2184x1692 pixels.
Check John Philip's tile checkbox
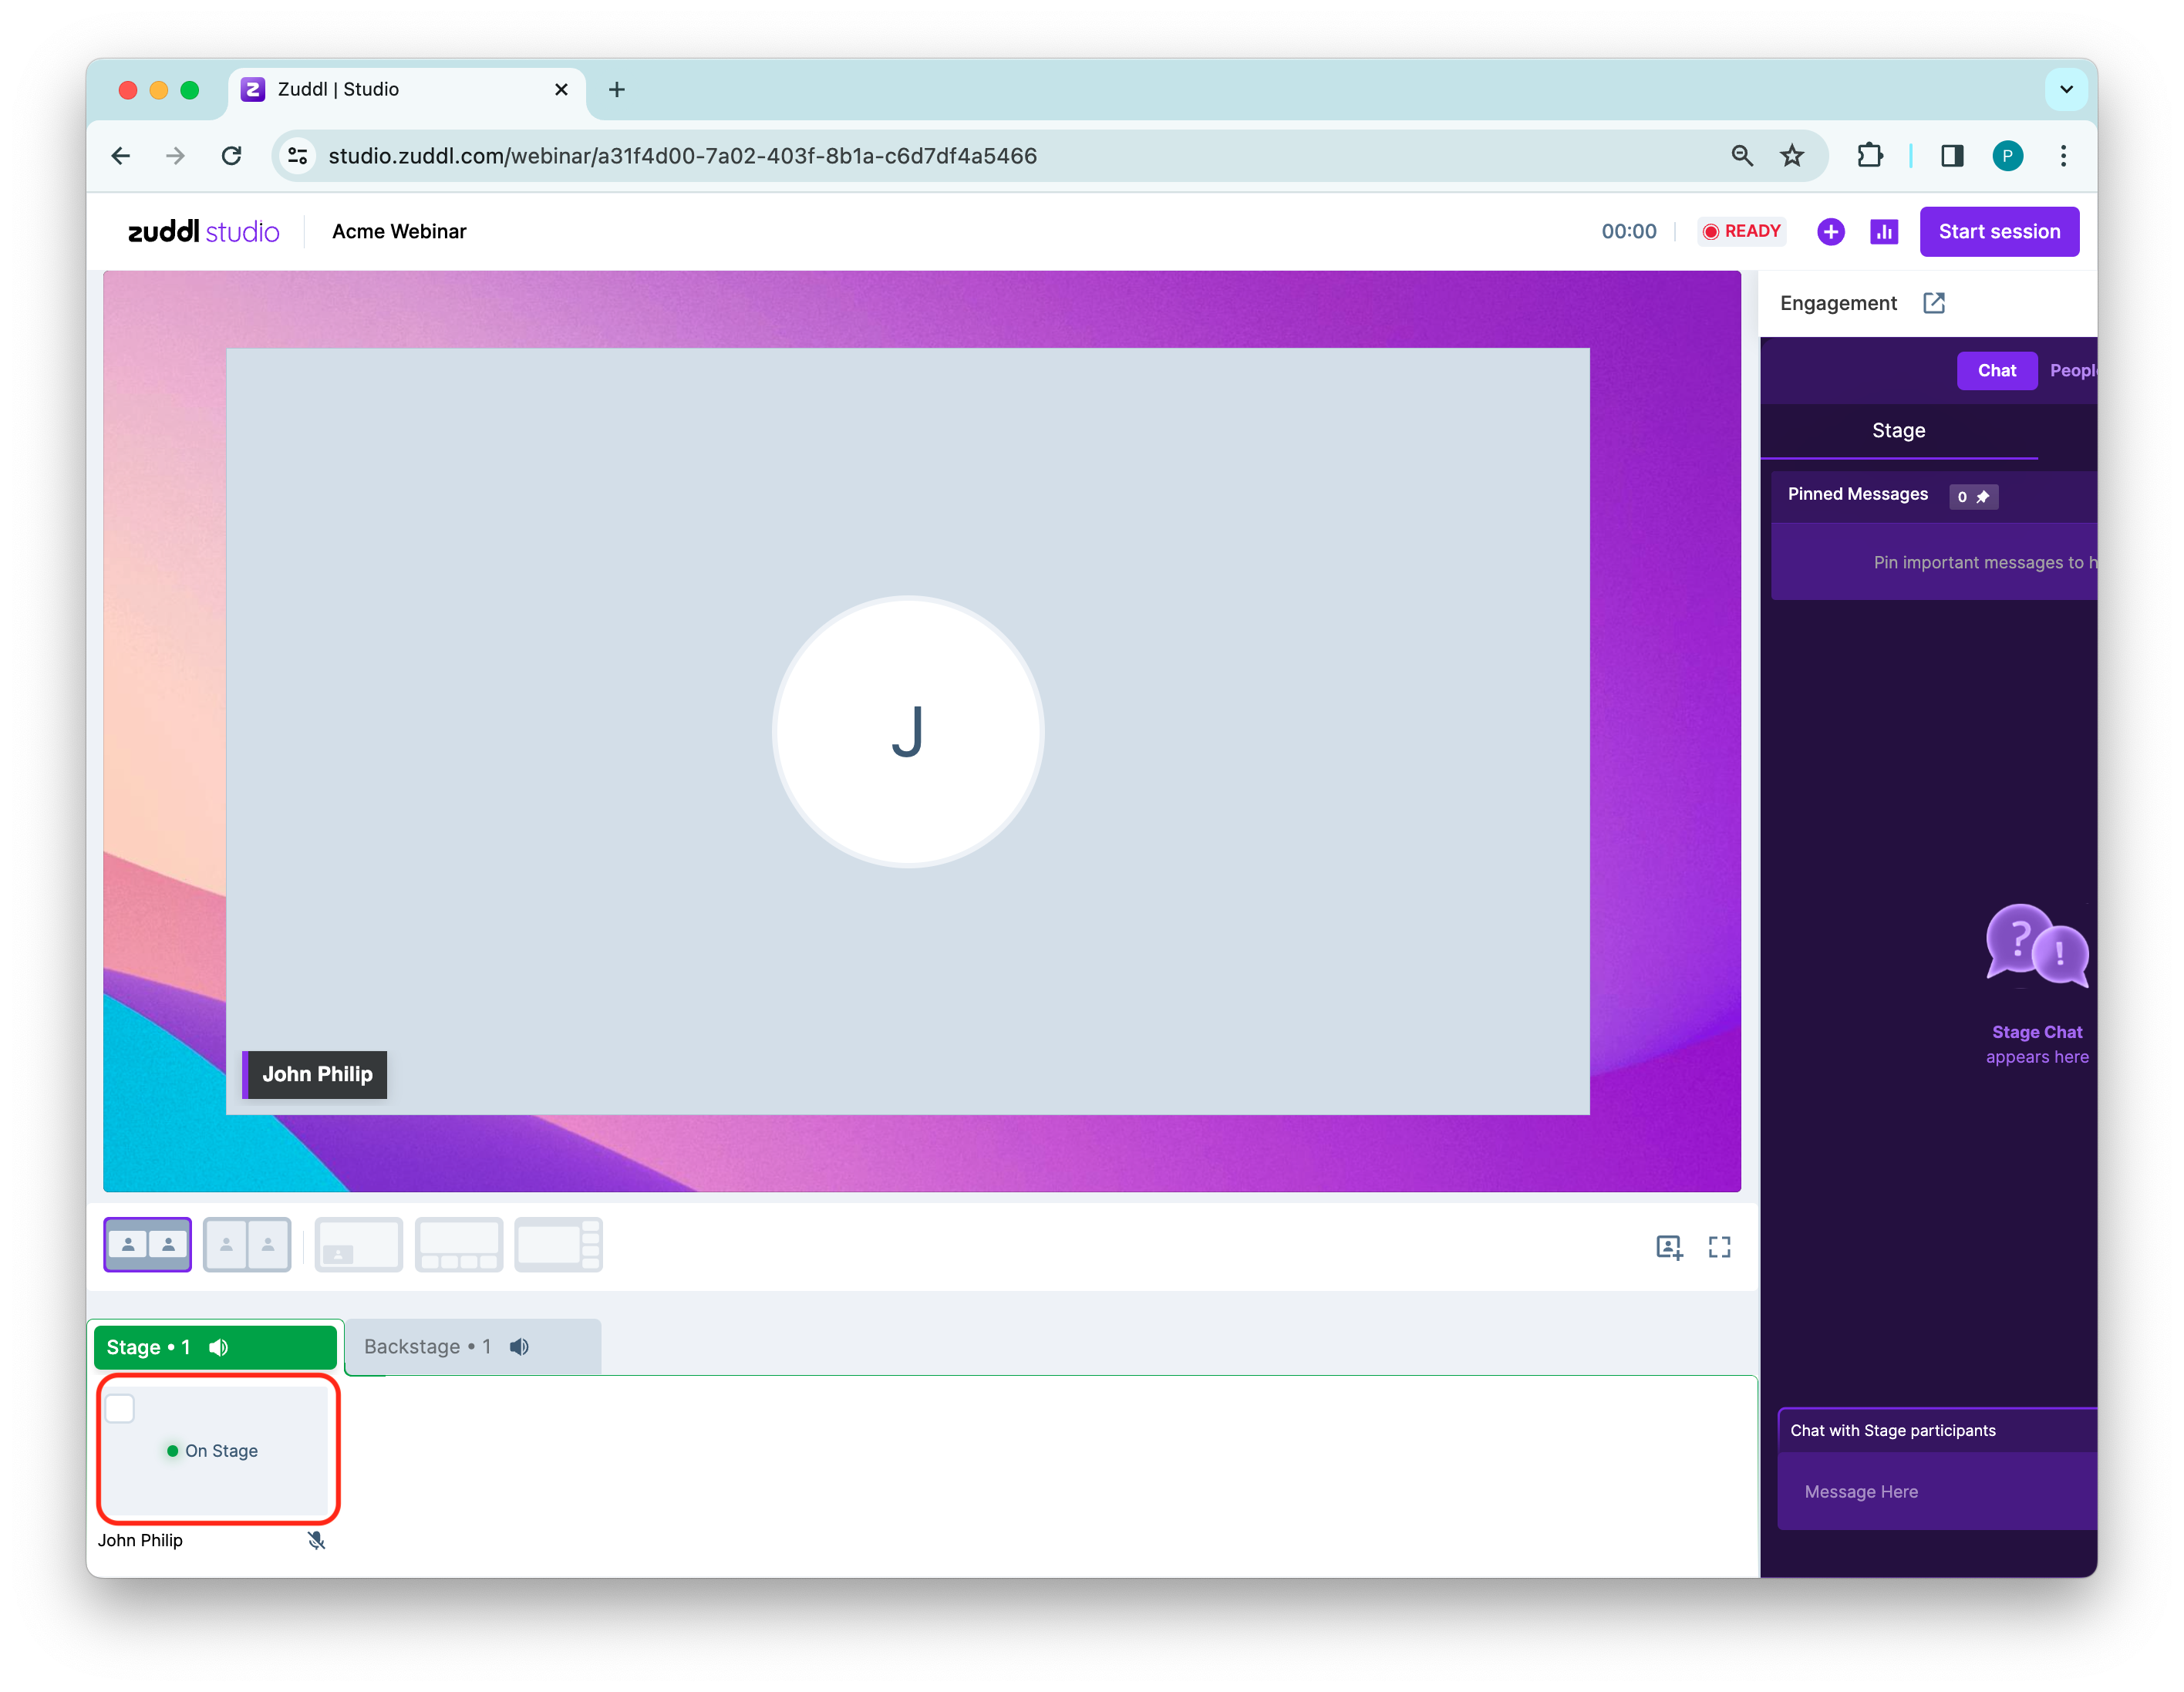pos(120,1408)
